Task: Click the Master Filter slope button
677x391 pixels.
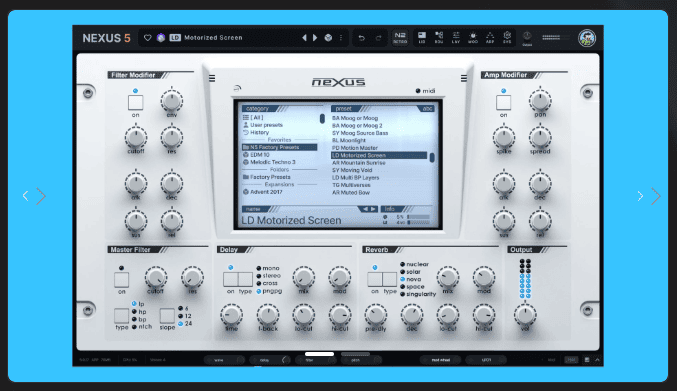Action: (167, 316)
